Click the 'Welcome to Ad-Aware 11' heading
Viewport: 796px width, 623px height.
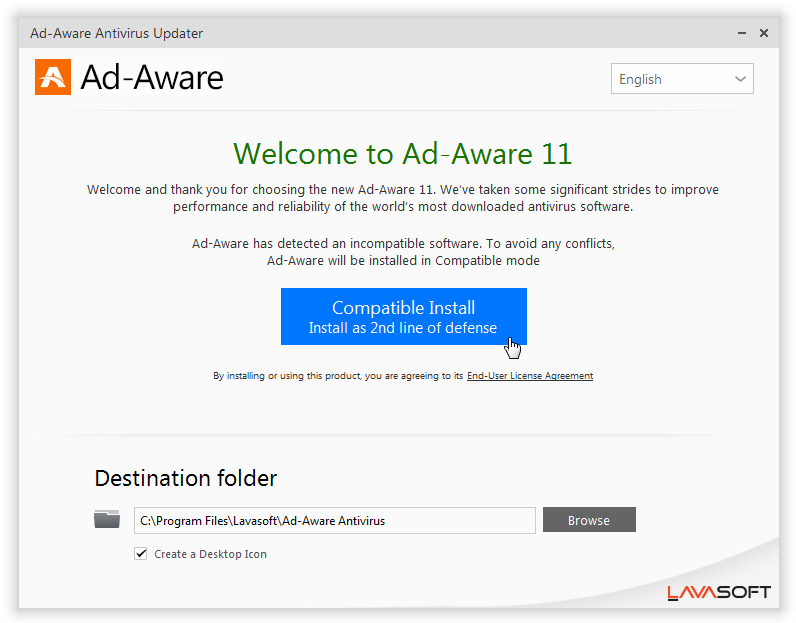click(403, 153)
